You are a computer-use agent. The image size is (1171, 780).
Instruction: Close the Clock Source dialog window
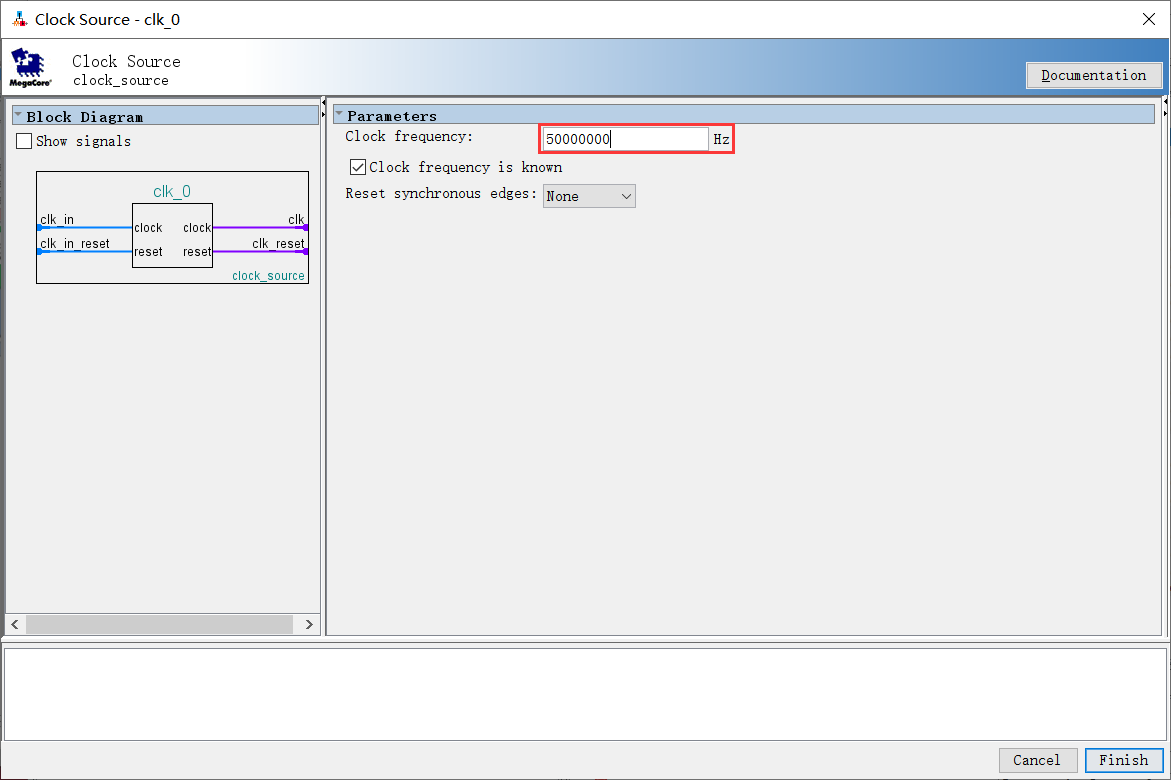(x=1148, y=19)
